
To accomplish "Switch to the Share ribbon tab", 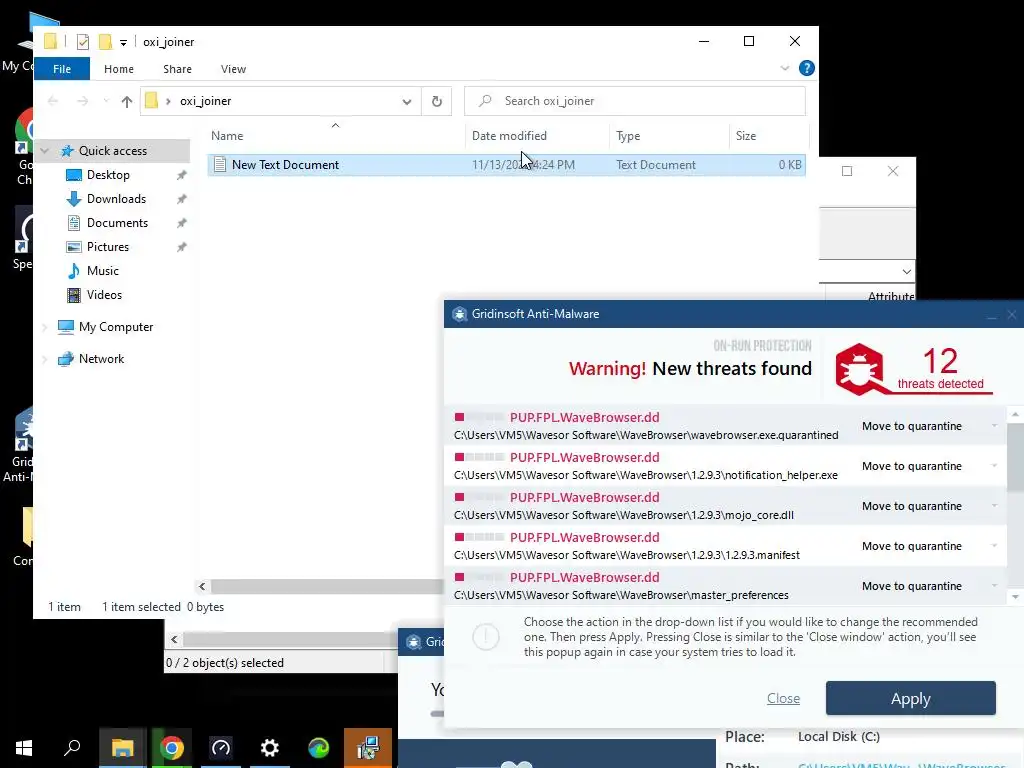I will pos(177,69).
